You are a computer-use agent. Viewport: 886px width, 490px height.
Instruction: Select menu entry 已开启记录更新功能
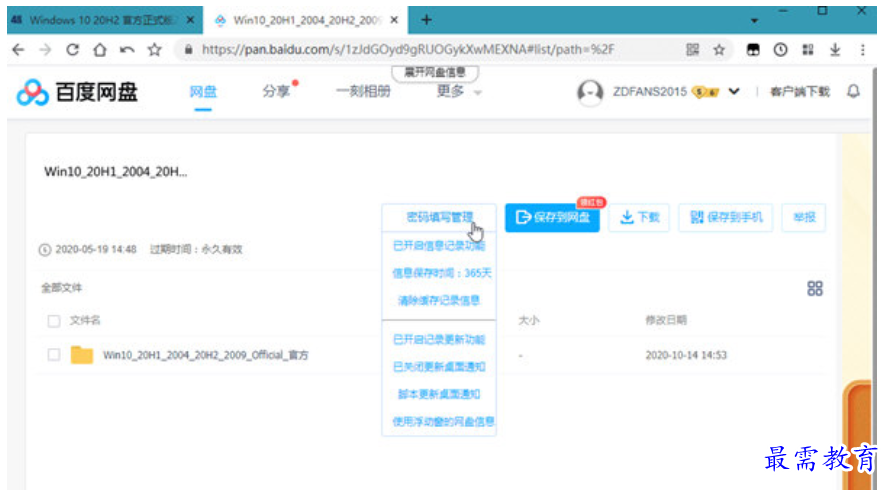click(439, 340)
